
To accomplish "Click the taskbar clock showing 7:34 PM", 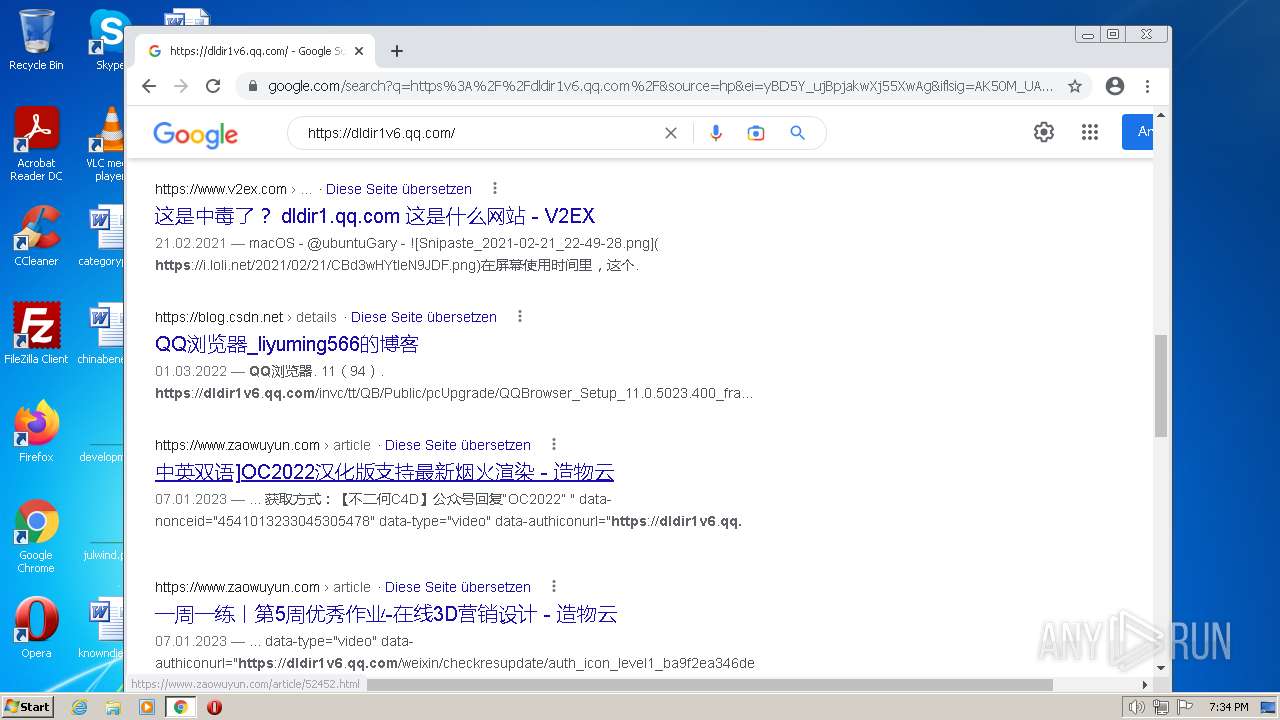I will [x=1228, y=707].
